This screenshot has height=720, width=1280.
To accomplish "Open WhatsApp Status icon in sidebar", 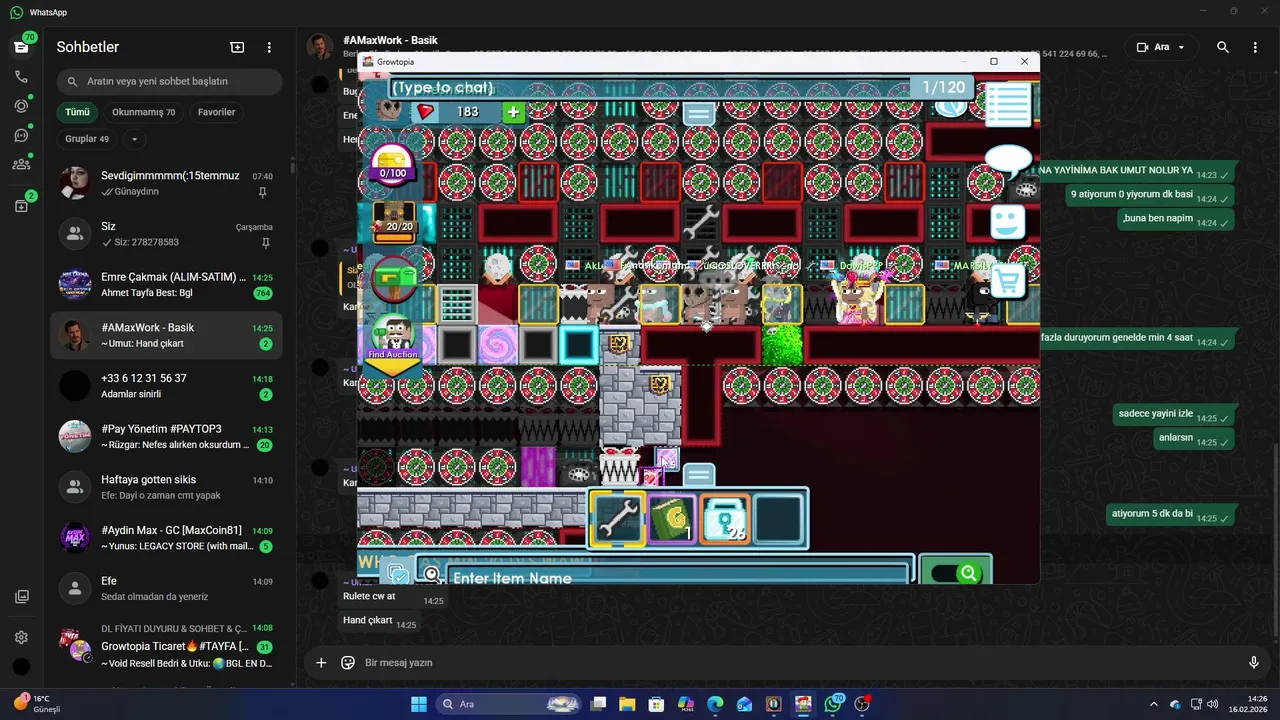I will tap(21, 105).
